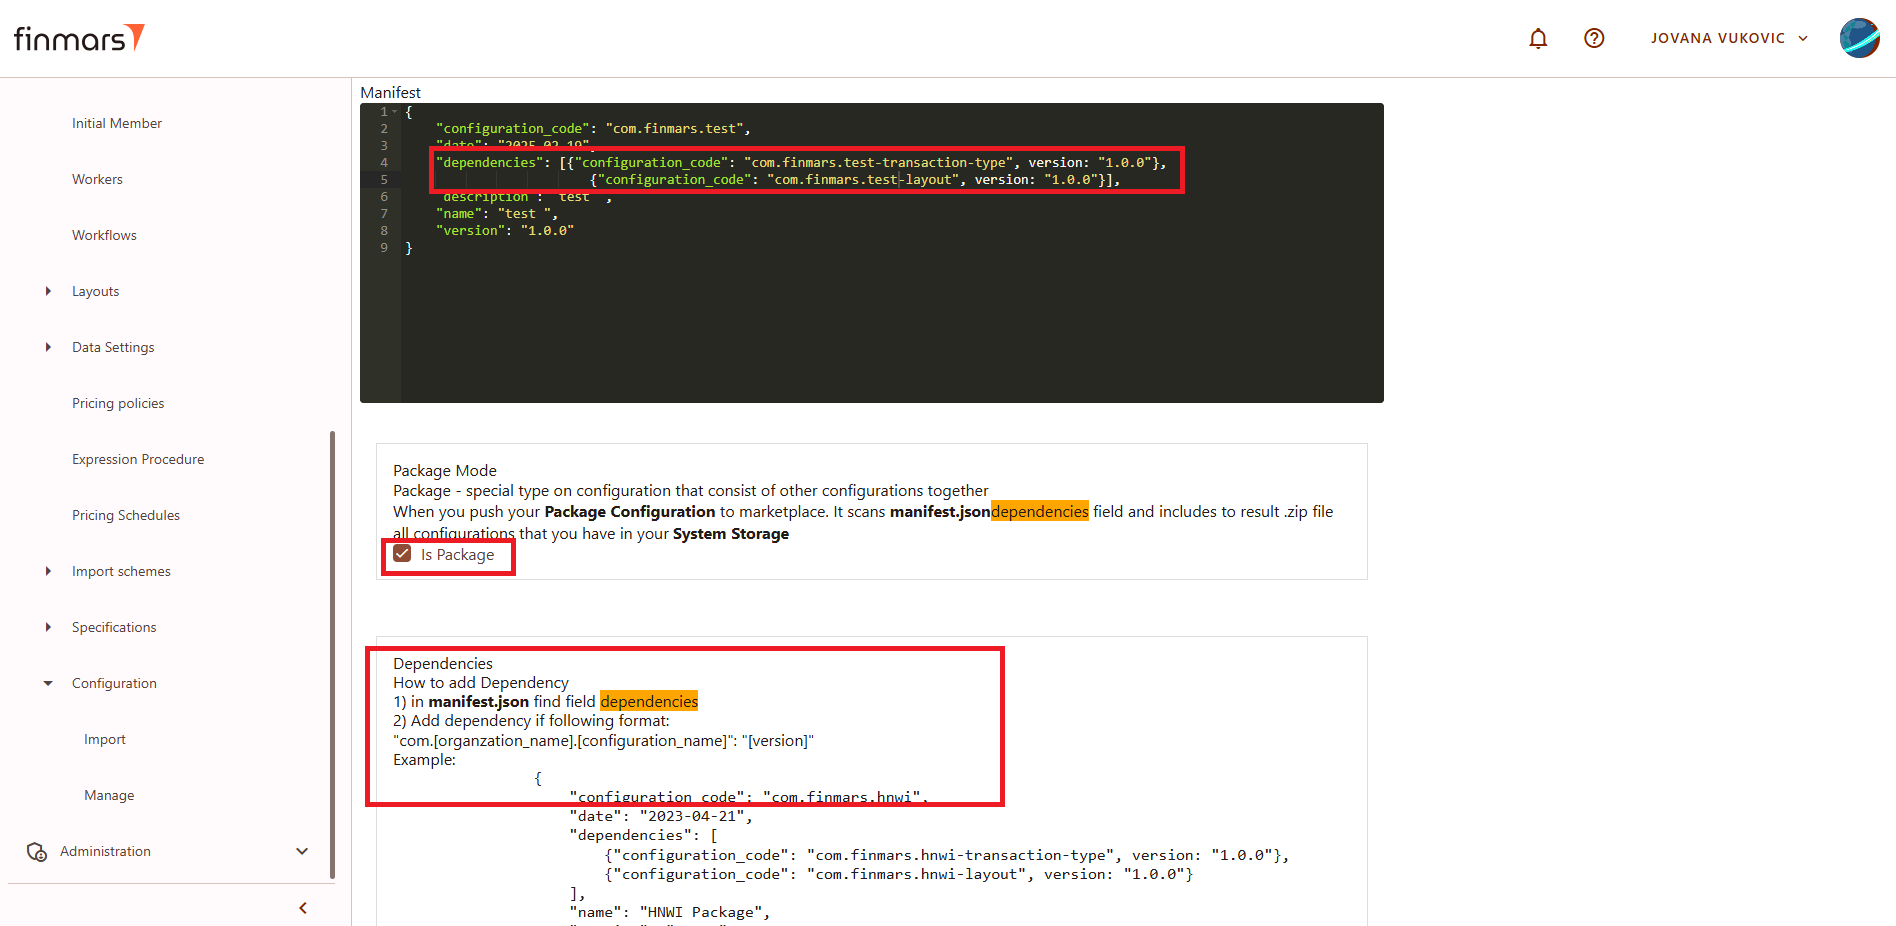
Task: Click the Administration section label
Action: (105, 851)
